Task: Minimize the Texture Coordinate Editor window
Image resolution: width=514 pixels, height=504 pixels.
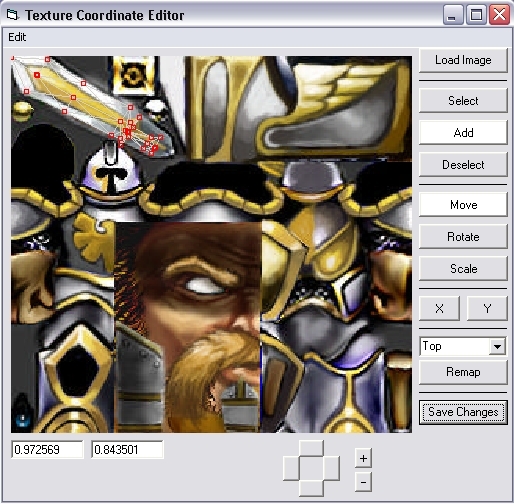Action: tap(452, 15)
